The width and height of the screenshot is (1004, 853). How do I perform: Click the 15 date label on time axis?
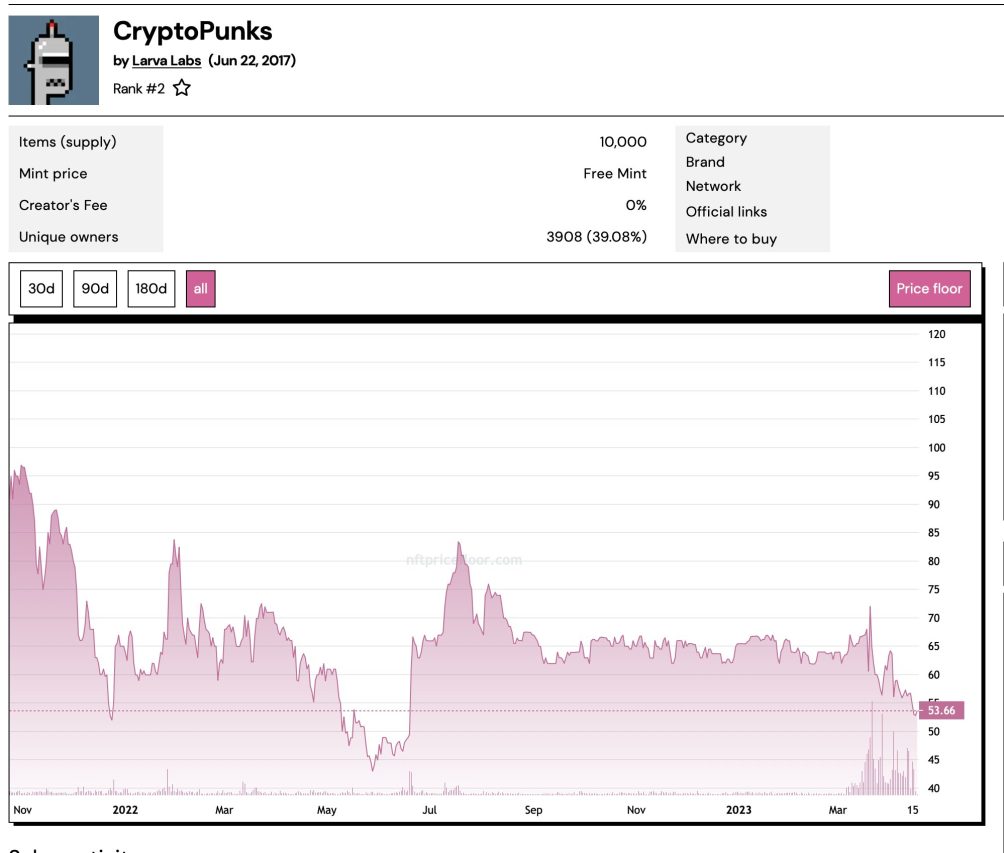click(x=912, y=810)
